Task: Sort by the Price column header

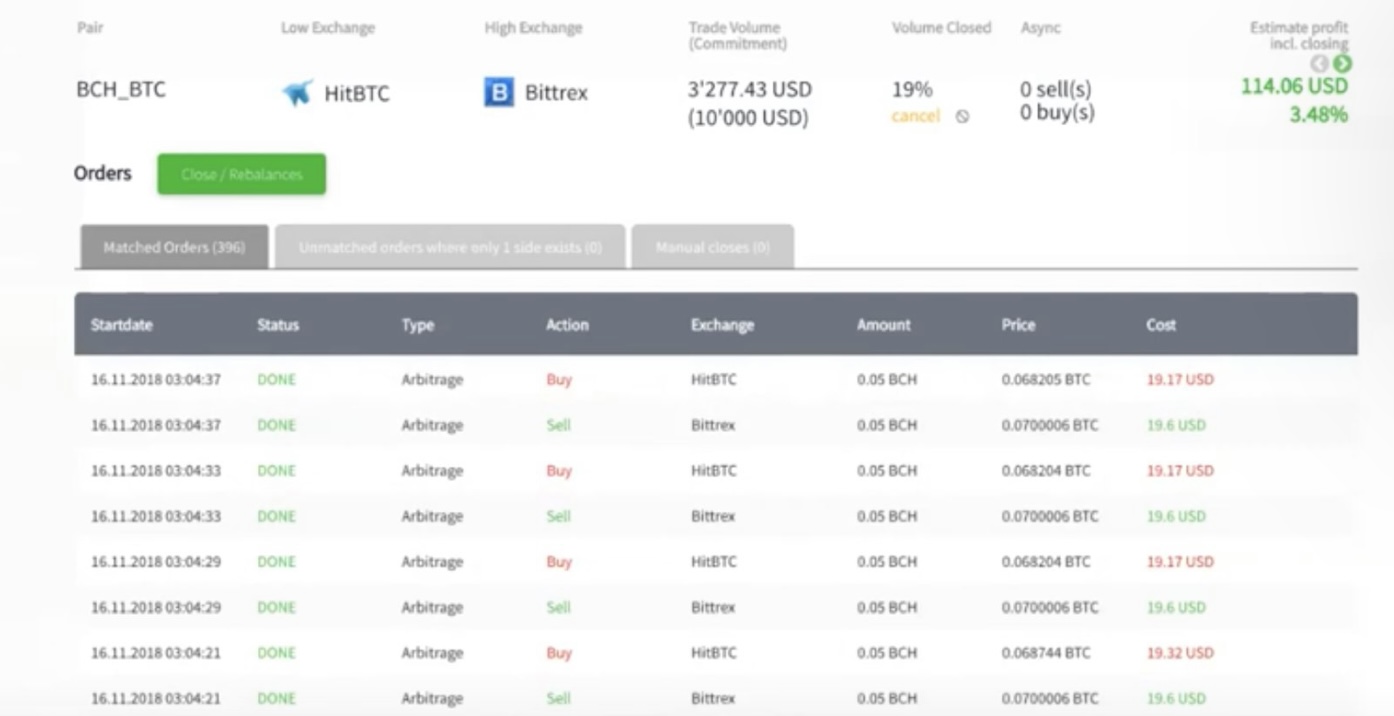Action: [x=1018, y=325]
